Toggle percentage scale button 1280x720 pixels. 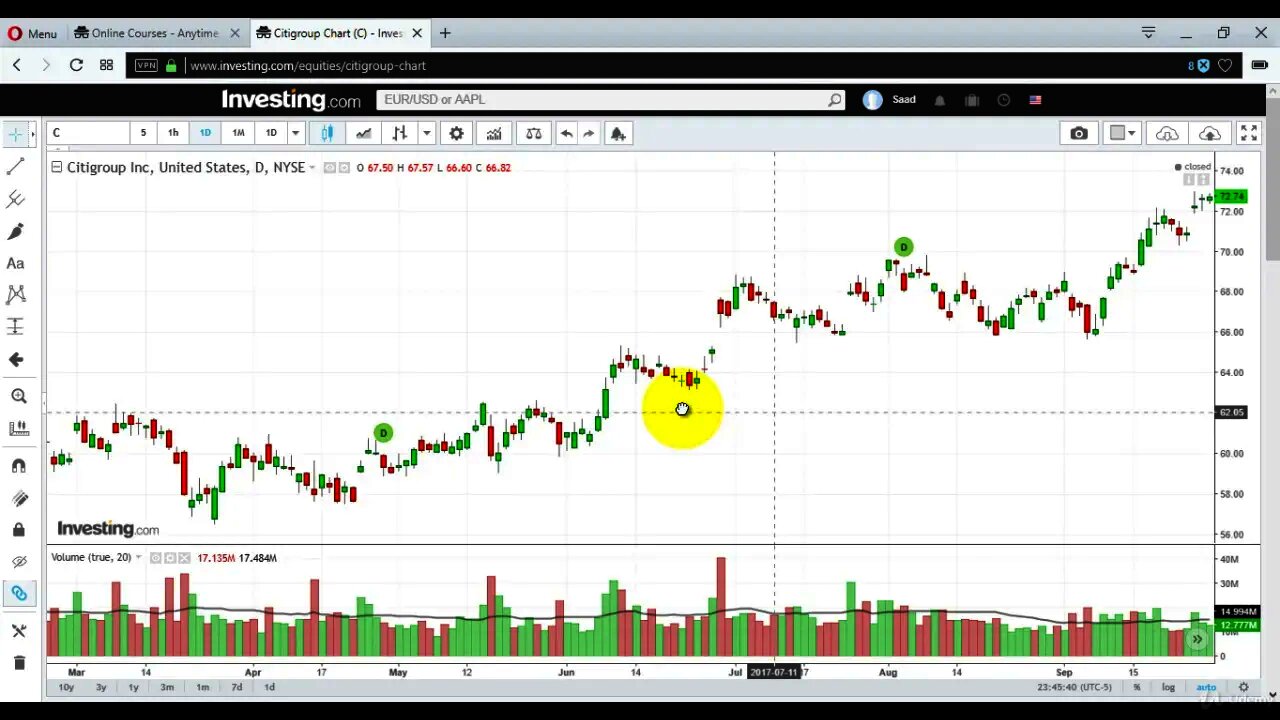(1137, 687)
